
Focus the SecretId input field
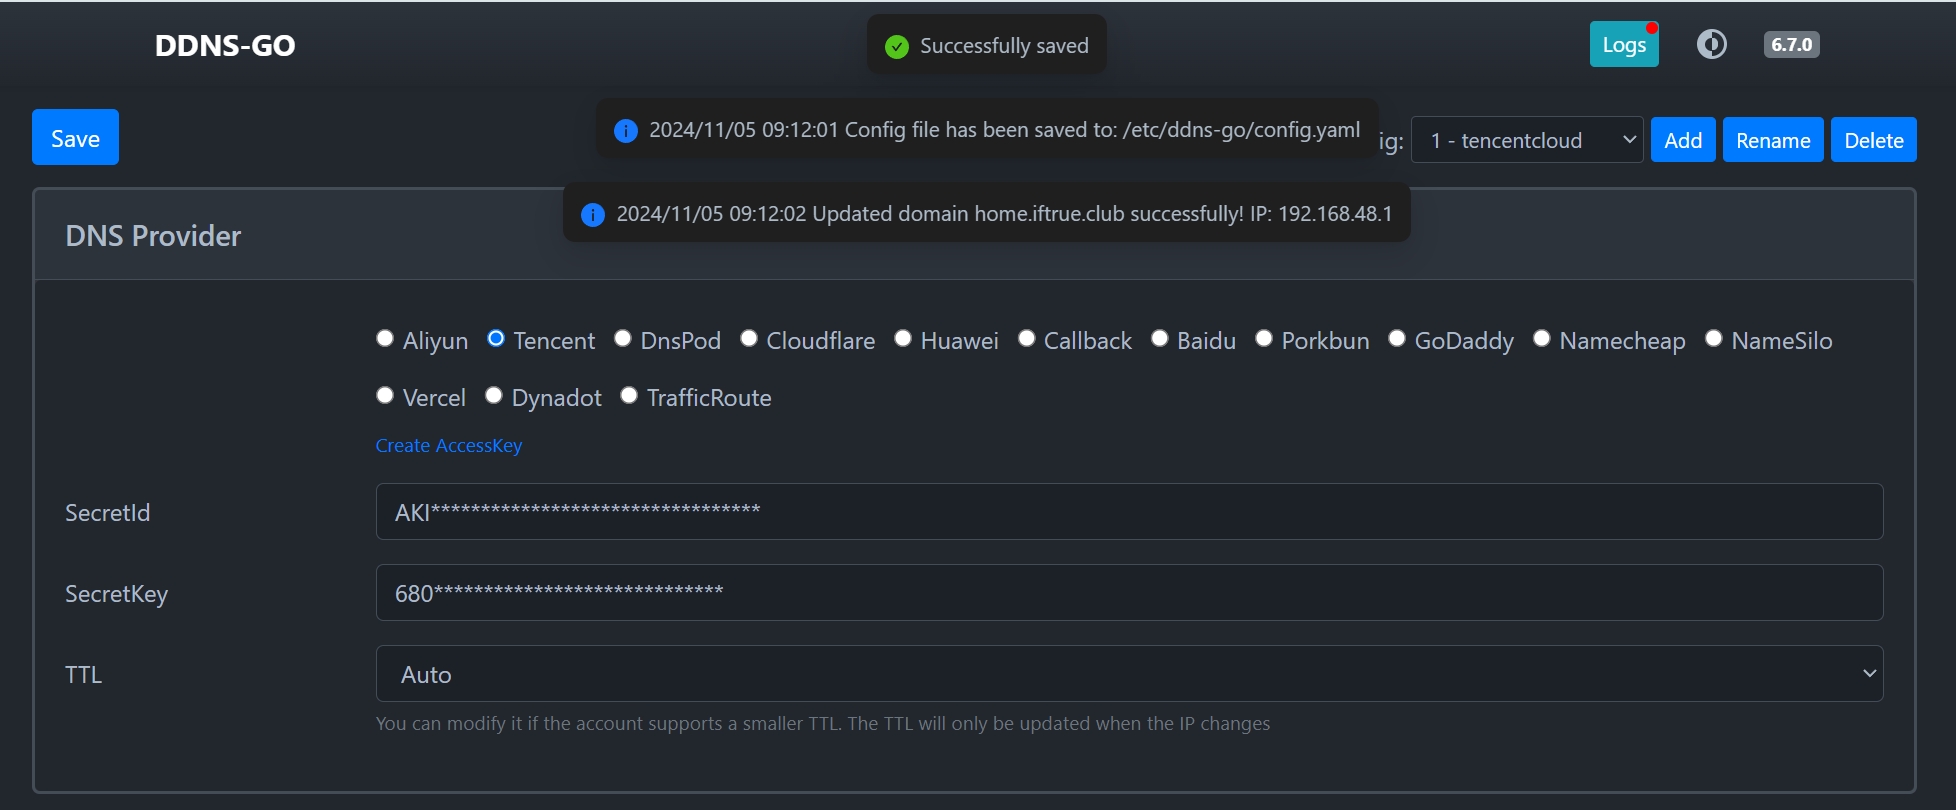tap(1129, 512)
